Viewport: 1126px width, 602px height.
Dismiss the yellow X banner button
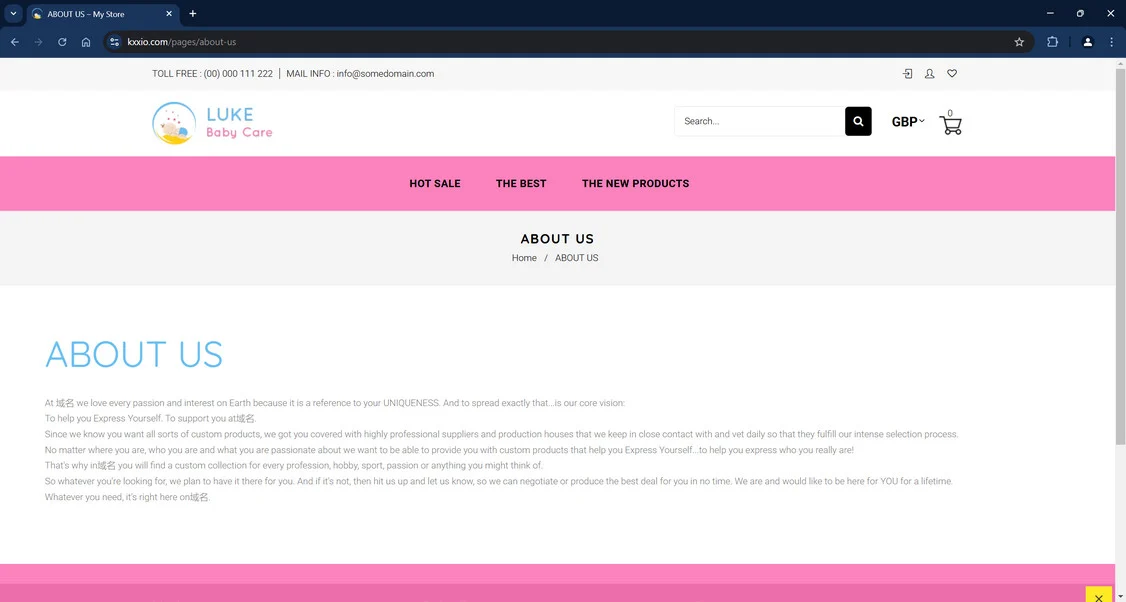tap(1099, 596)
